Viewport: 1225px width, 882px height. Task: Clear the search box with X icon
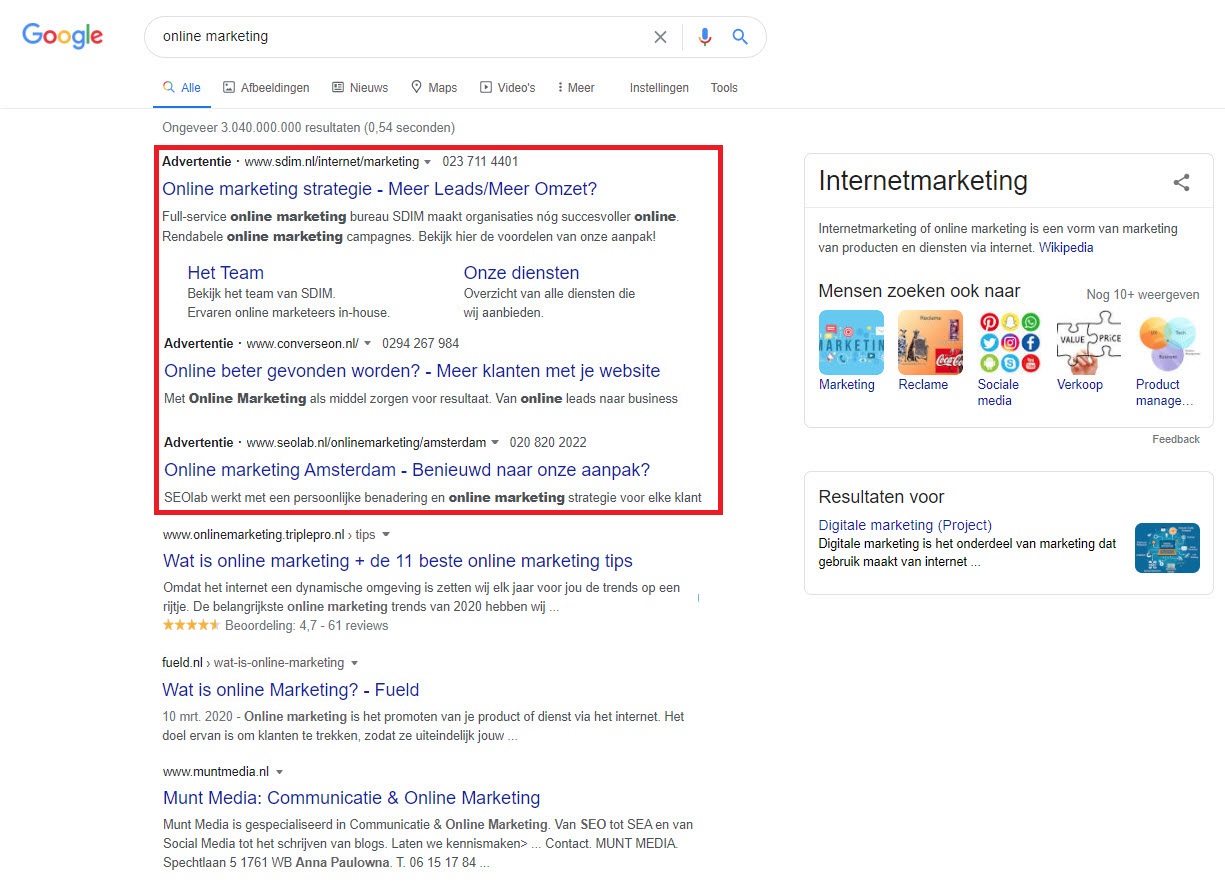(x=660, y=37)
